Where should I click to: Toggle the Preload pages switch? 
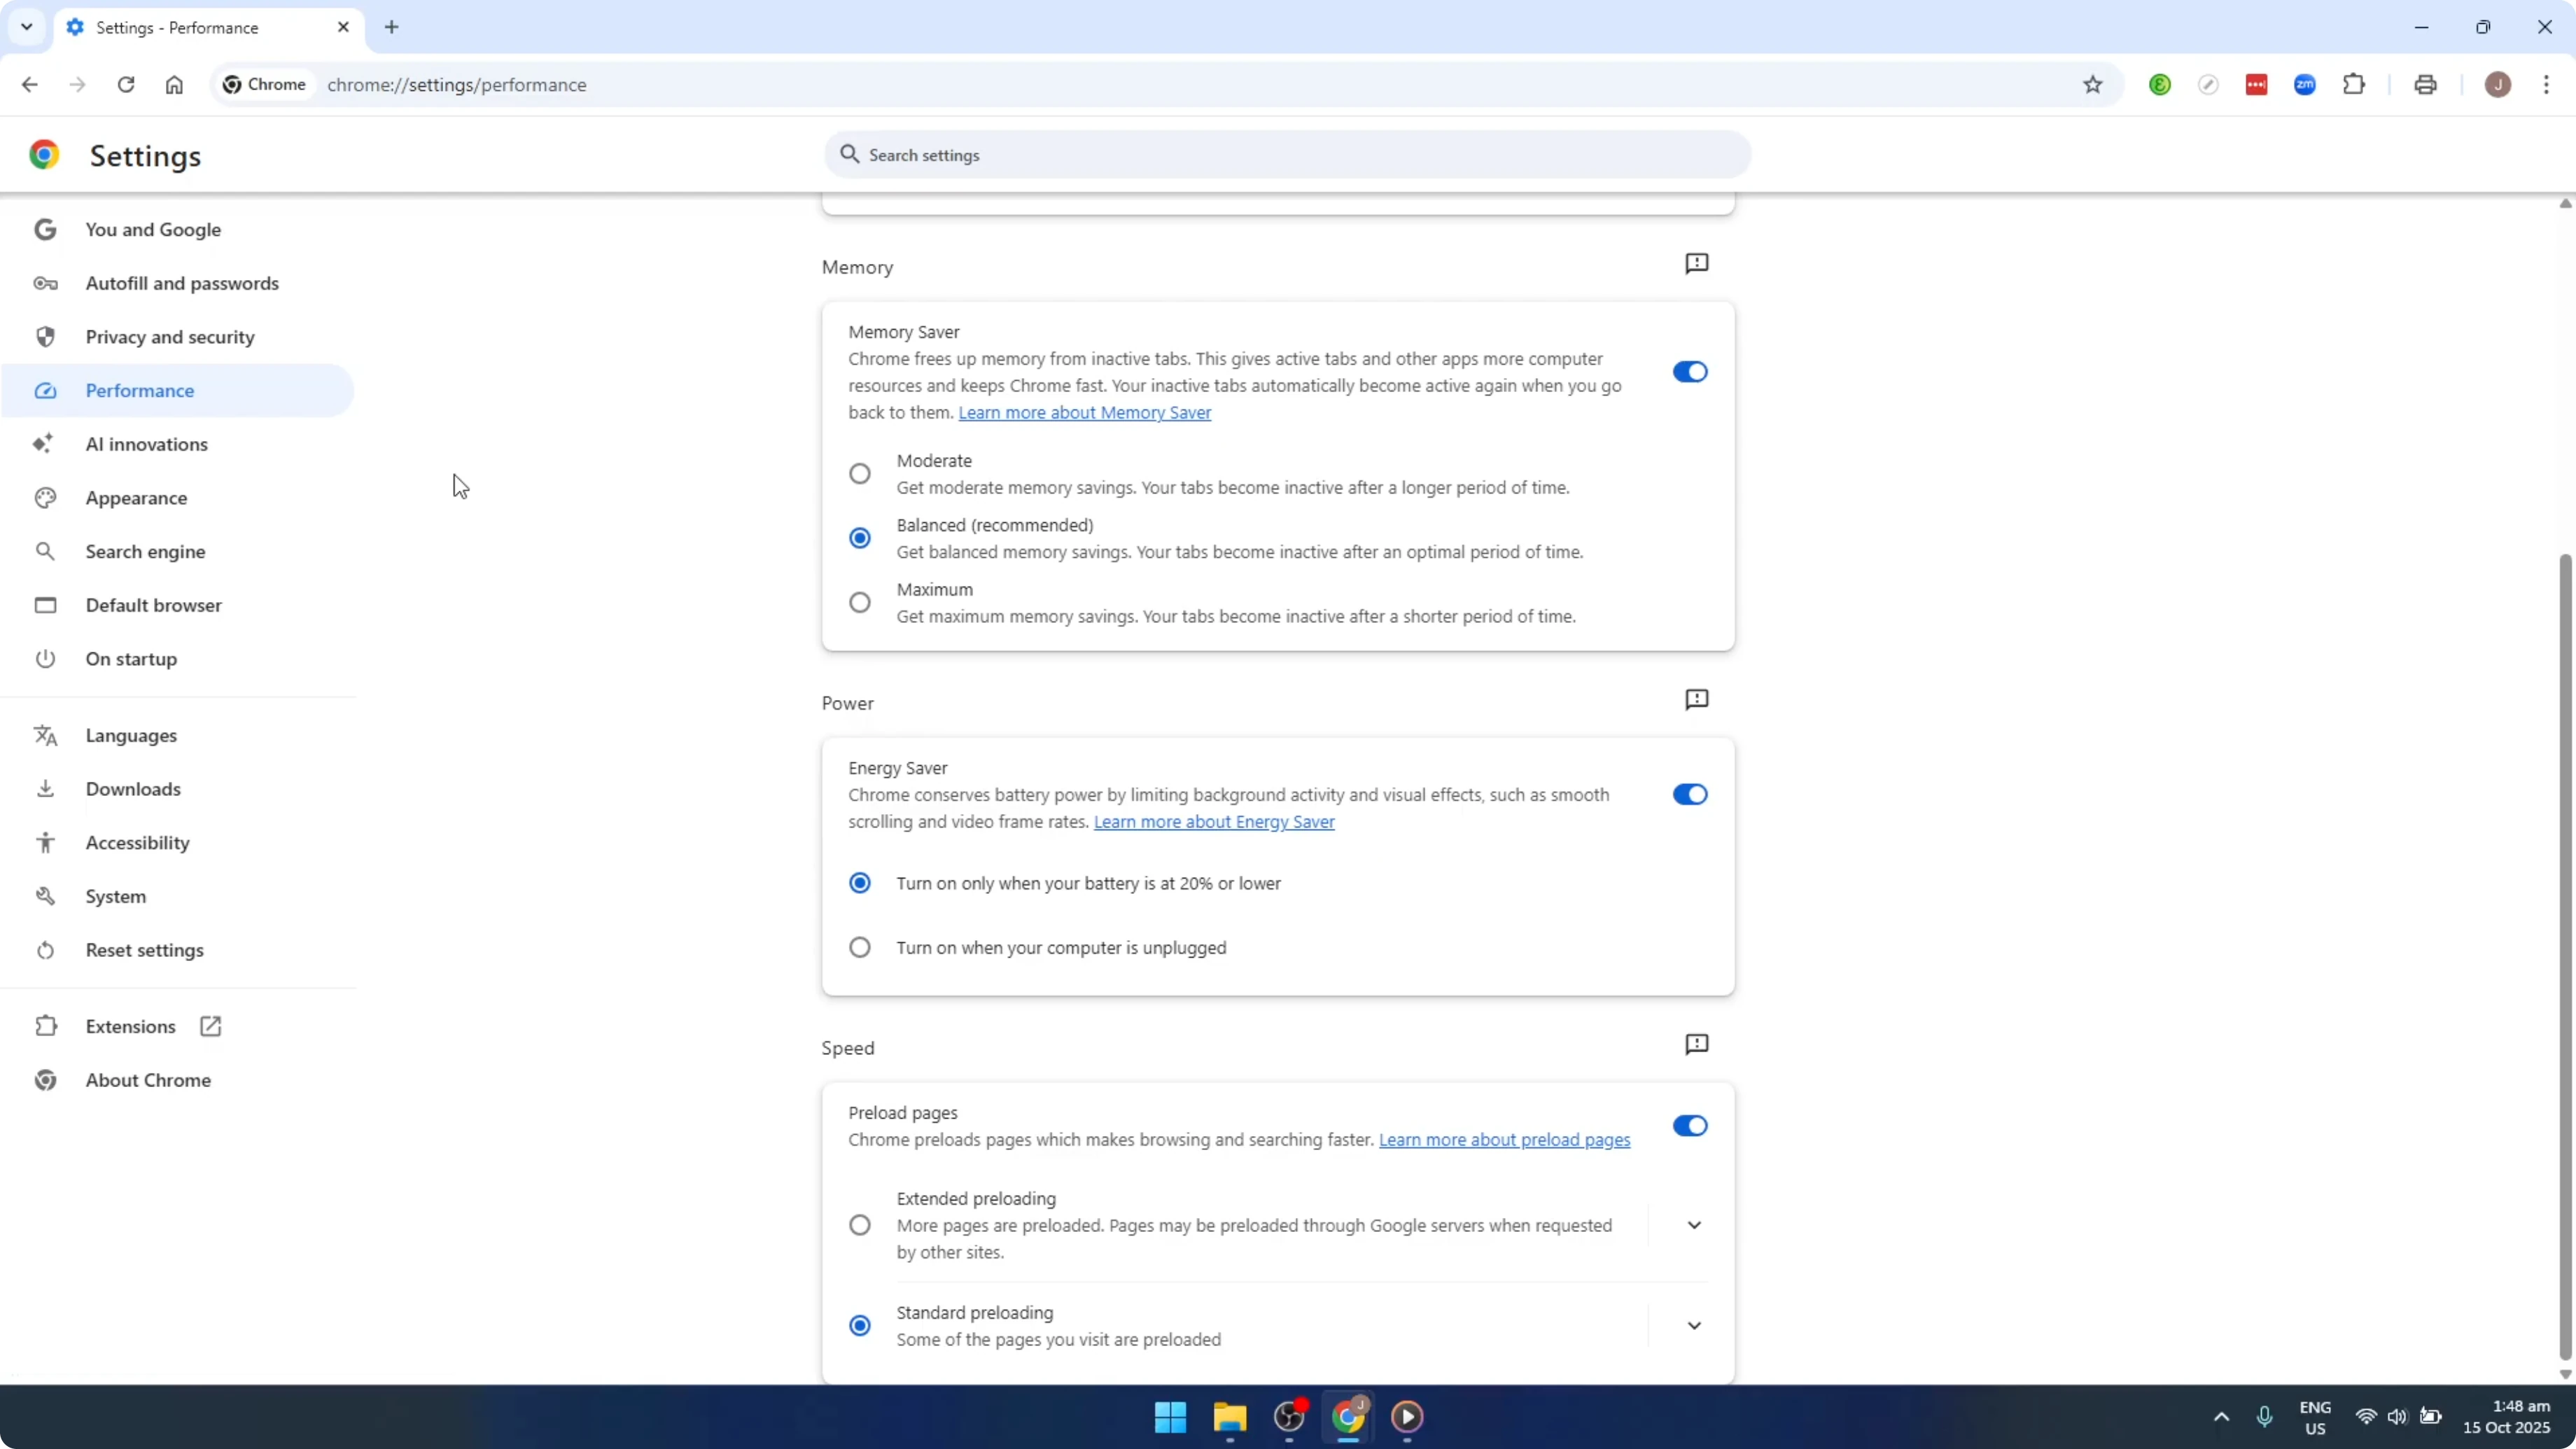tap(1690, 1126)
